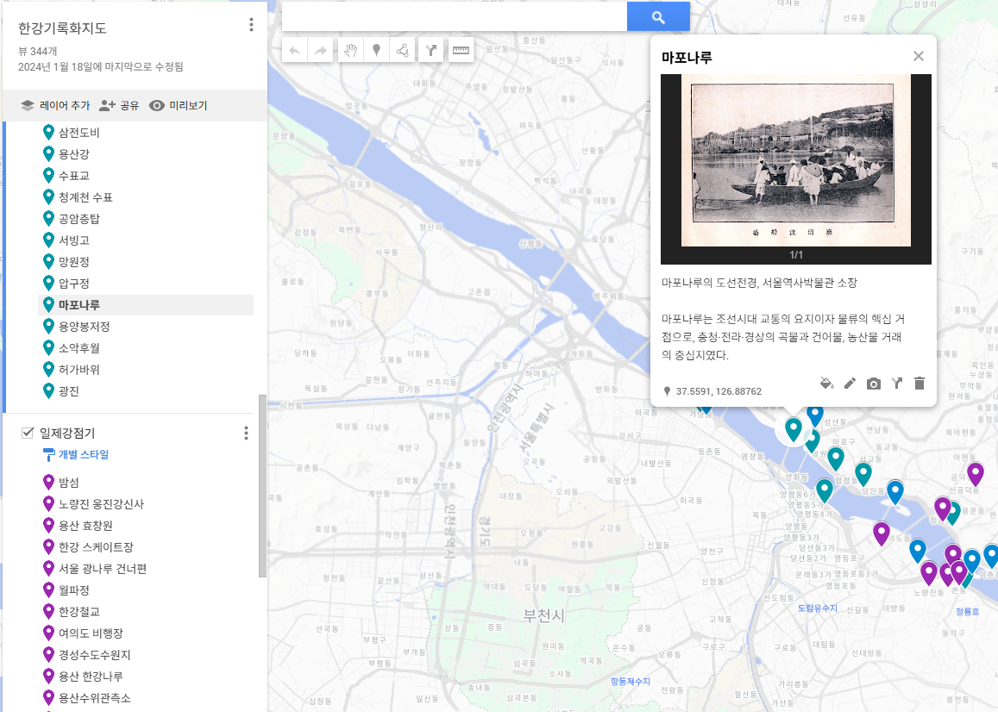The height and width of the screenshot is (712, 998).
Task: Add photo using camera icon in popup
Action: click(x=873, y=383)
